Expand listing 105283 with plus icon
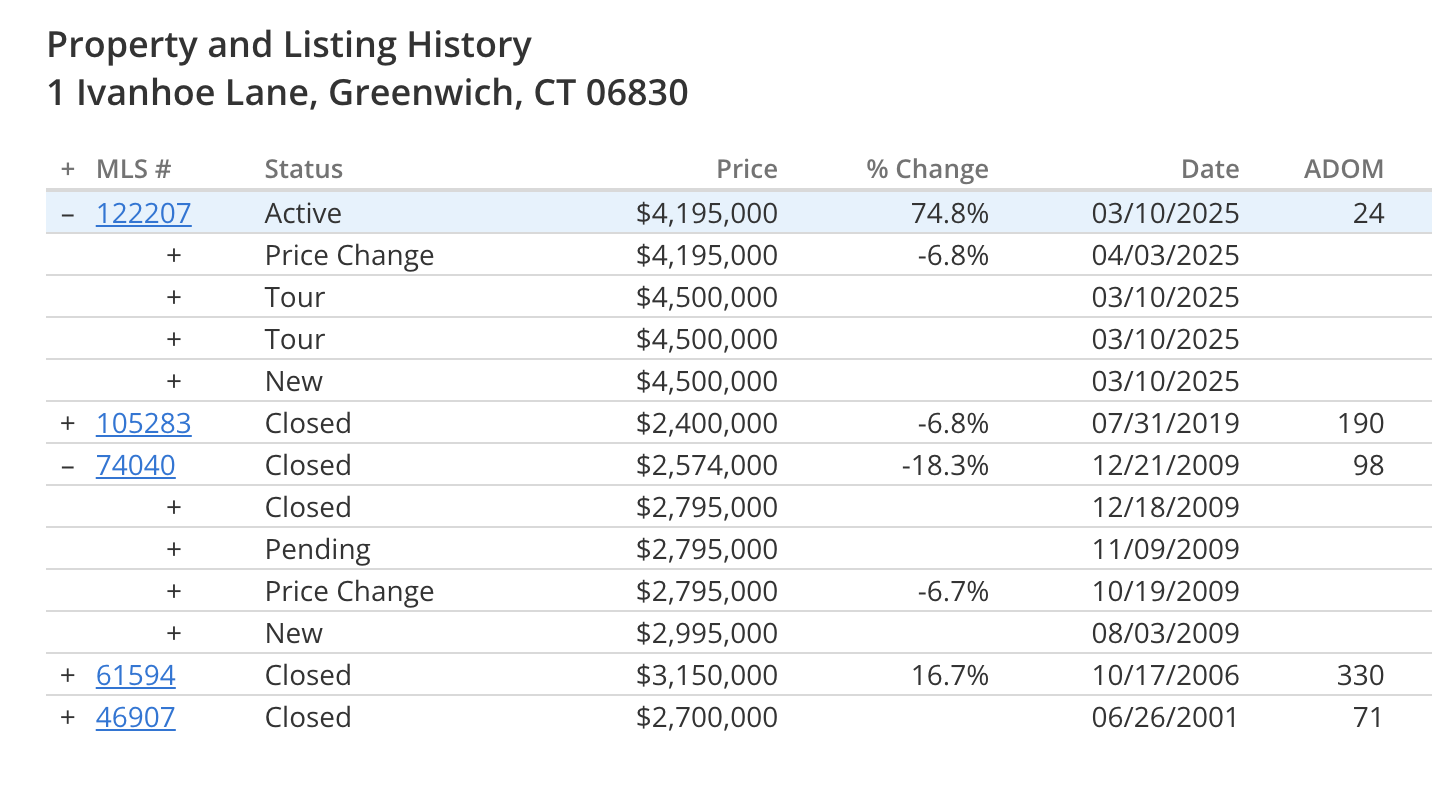Viewport: 1432px width, 800px height. tap(68, 423)
